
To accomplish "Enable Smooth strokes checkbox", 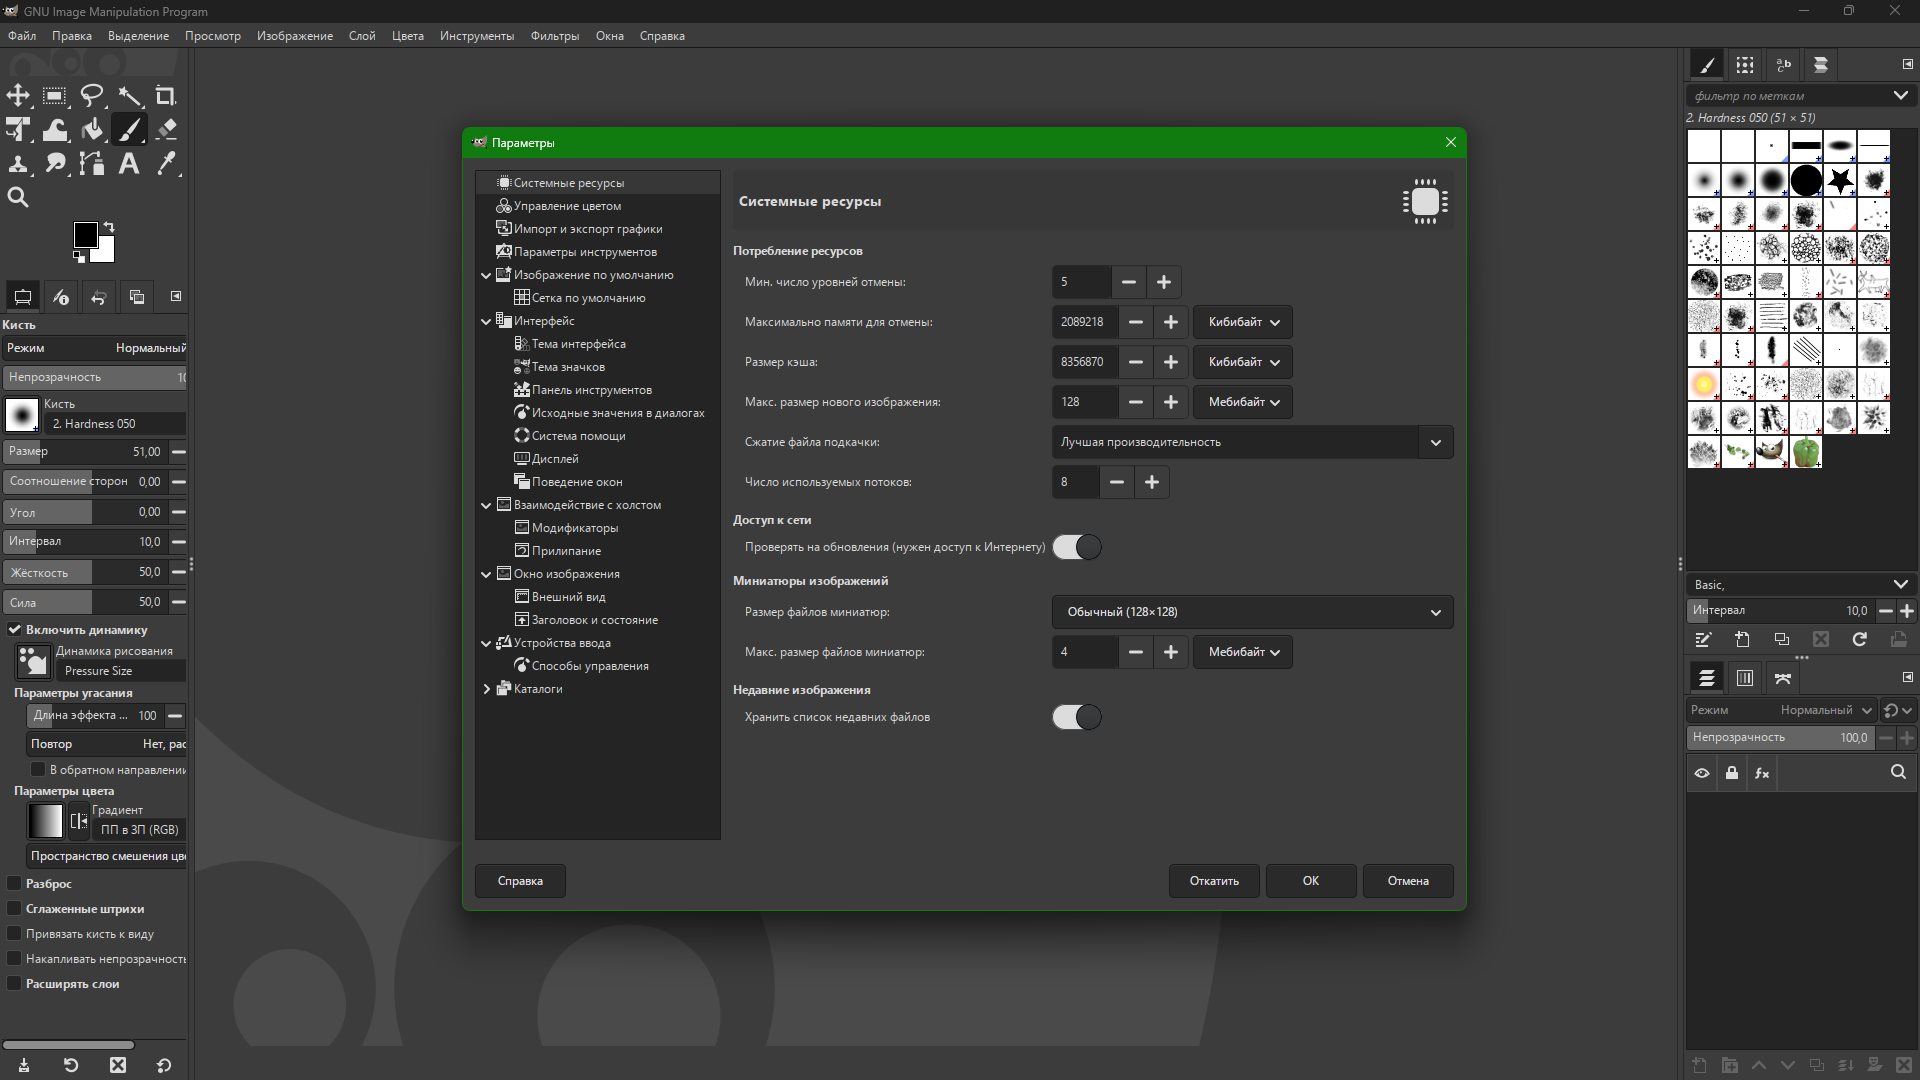I will pyautogui.click(x=14, y=909).
